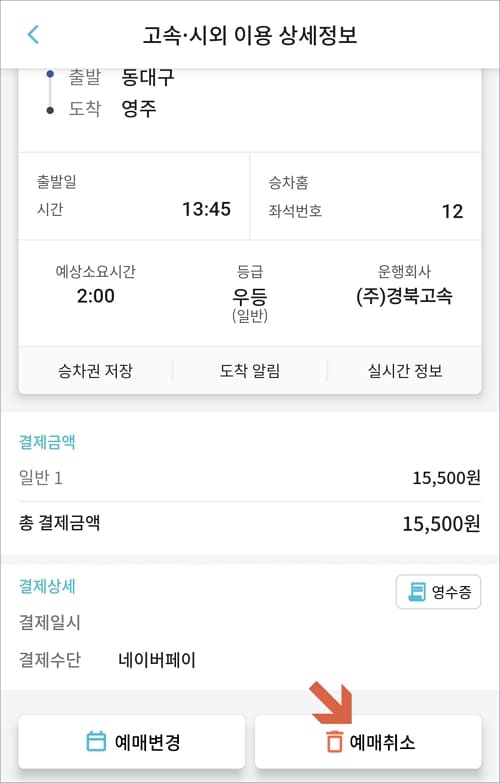Screen dimensions: 500x783
Task: Click the receipt icon next to 영수증
Action: 417,592
